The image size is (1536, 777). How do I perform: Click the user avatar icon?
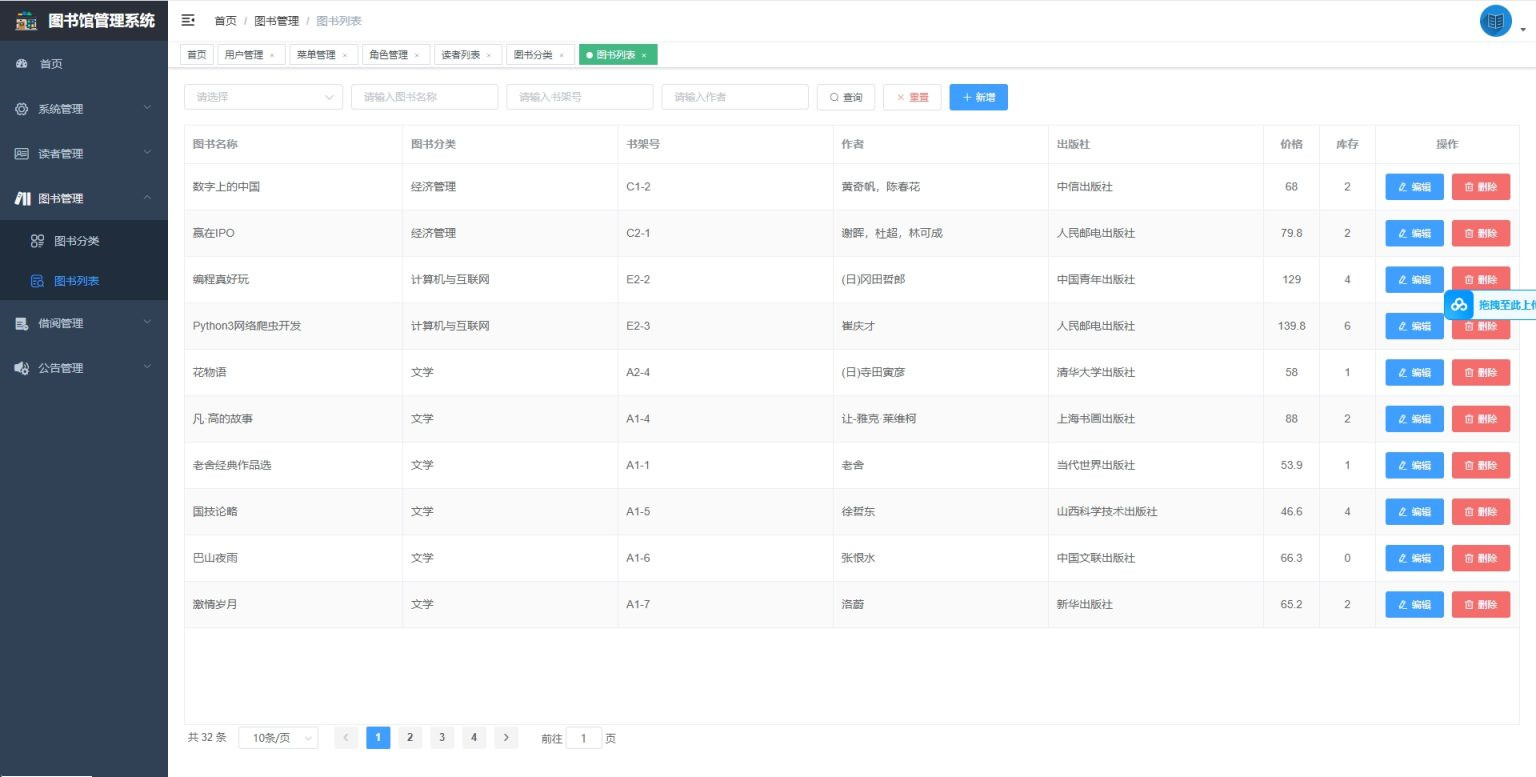click(1495, 21)
